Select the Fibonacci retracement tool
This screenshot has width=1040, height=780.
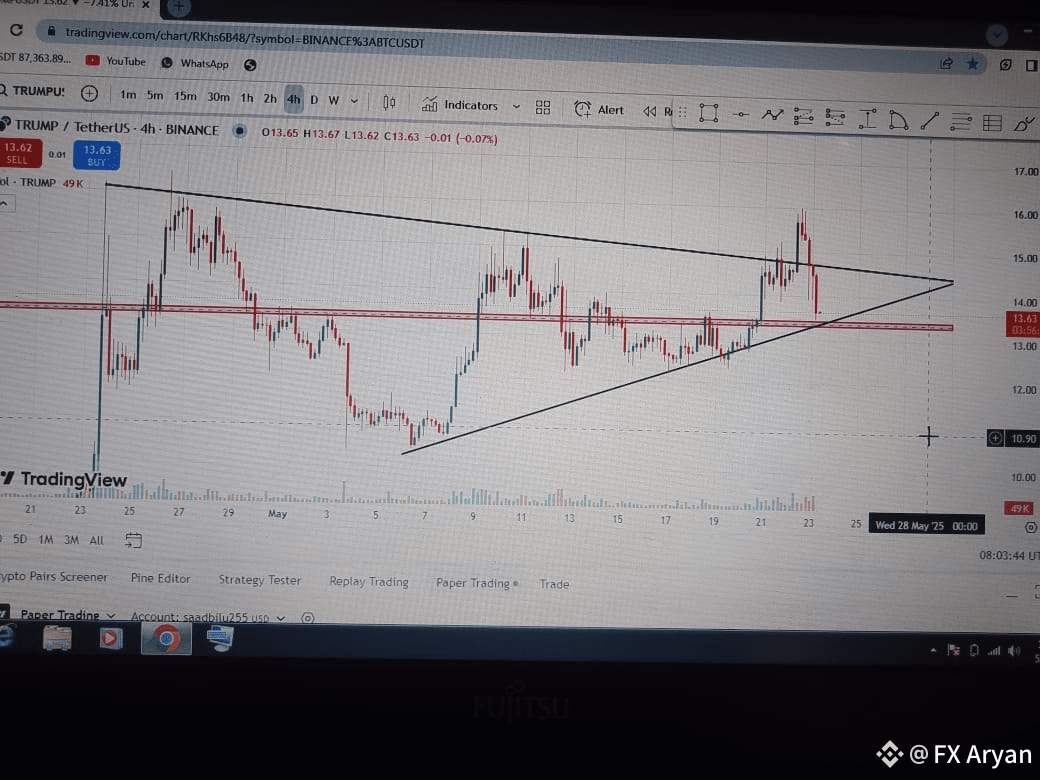coord(803,117)
